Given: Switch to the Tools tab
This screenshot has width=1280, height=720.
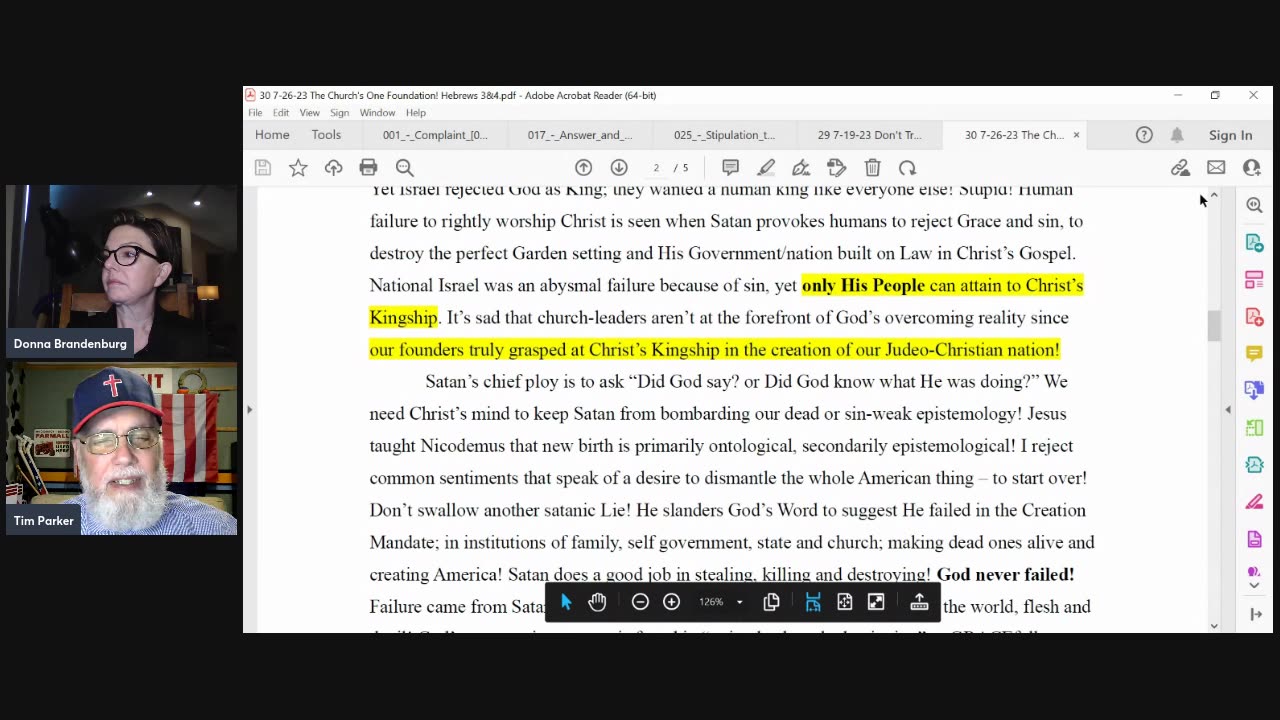Looking at the screenshot, I should 326,135.
